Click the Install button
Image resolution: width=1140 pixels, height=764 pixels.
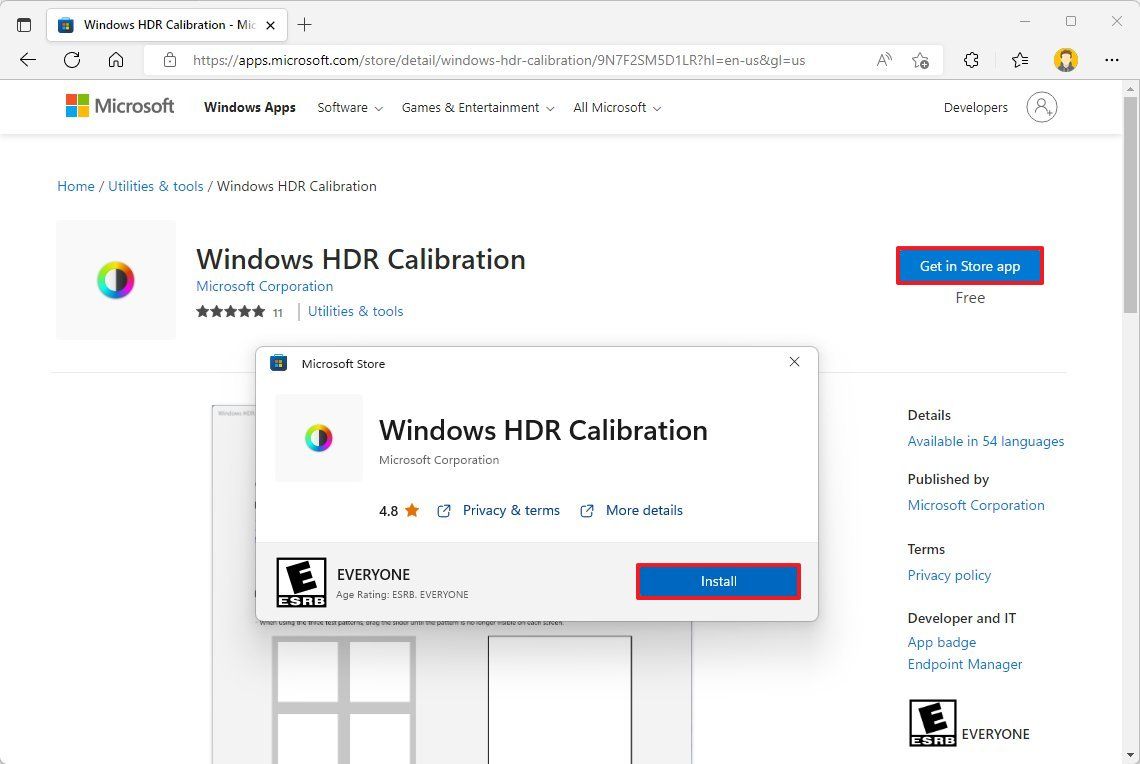(718, 582)
